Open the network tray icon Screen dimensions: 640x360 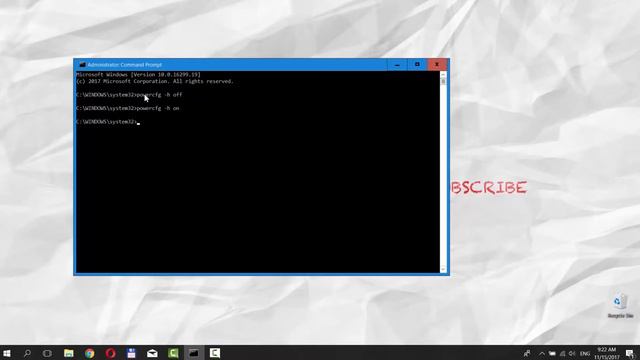pyautogui.click(x=562, y=353)
